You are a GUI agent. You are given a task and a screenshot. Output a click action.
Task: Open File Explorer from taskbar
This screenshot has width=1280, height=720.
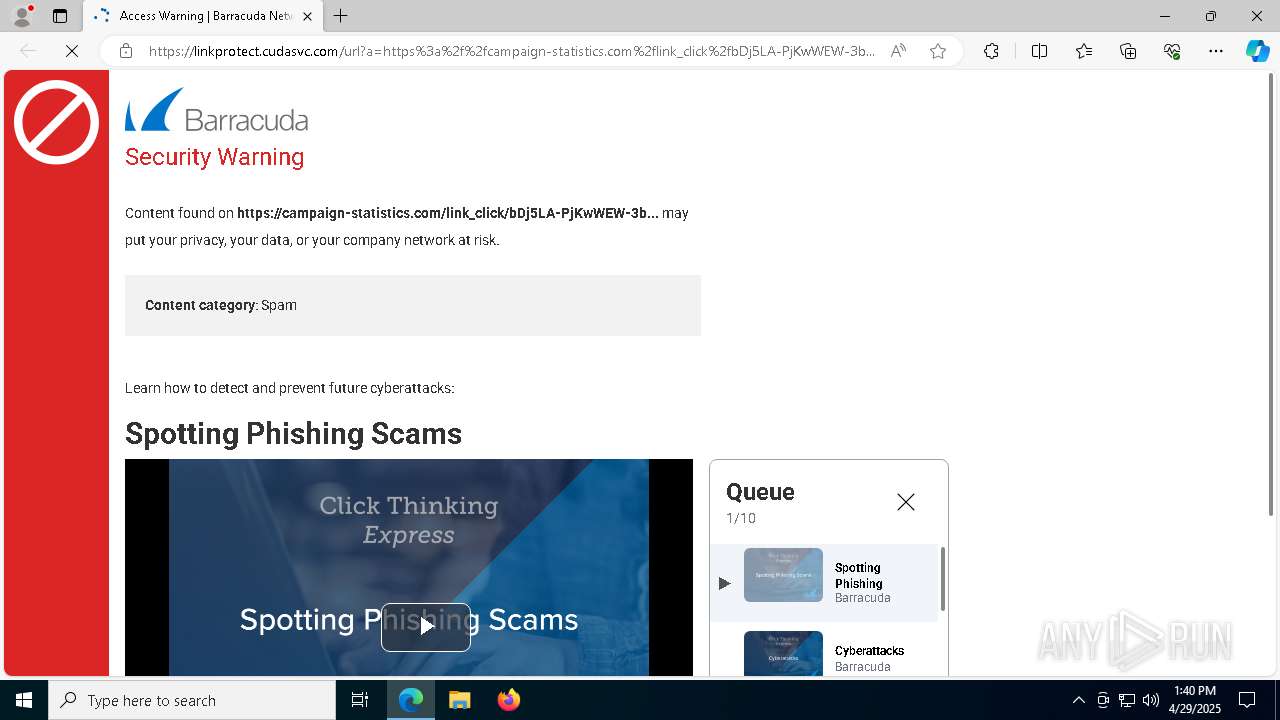(459, 700)
